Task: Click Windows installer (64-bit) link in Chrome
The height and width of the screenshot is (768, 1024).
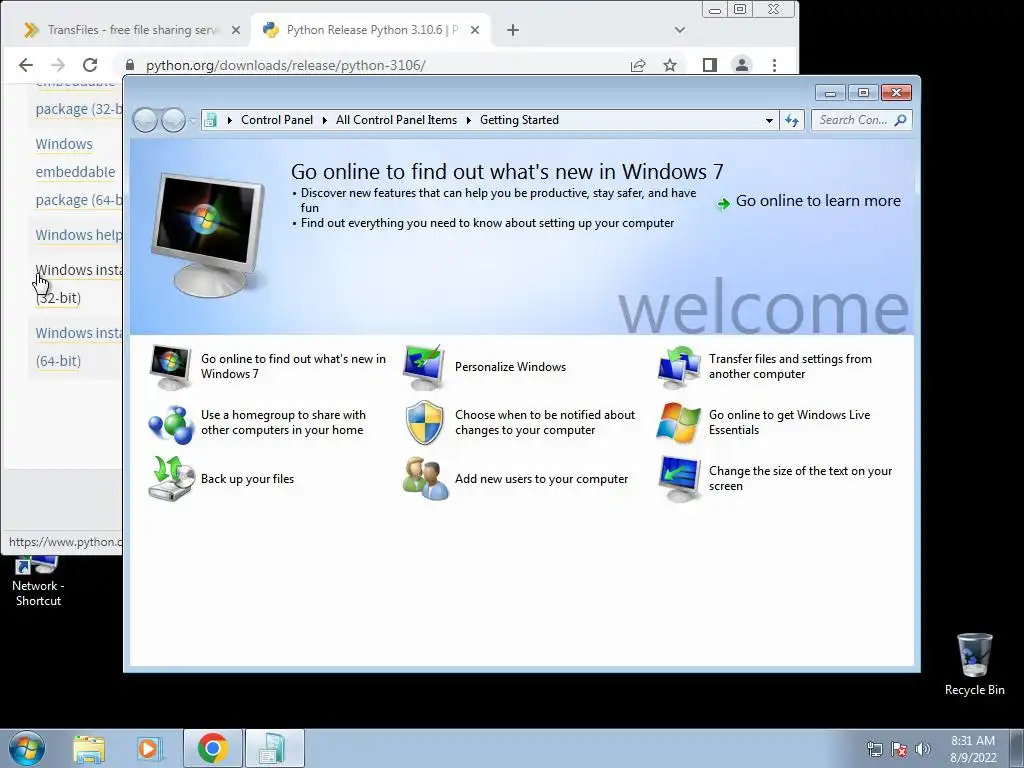Action: pyautogui.click(x=78, y=347)
